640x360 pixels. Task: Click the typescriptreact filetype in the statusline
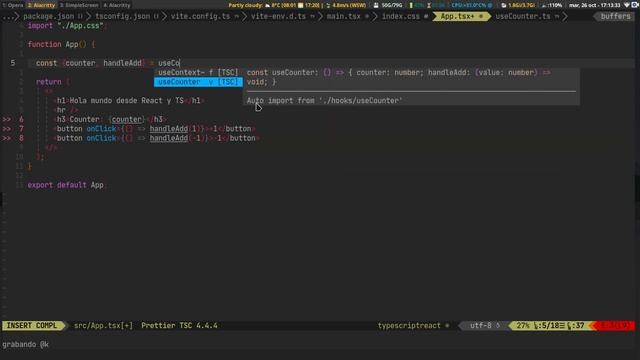coord(409,325)
